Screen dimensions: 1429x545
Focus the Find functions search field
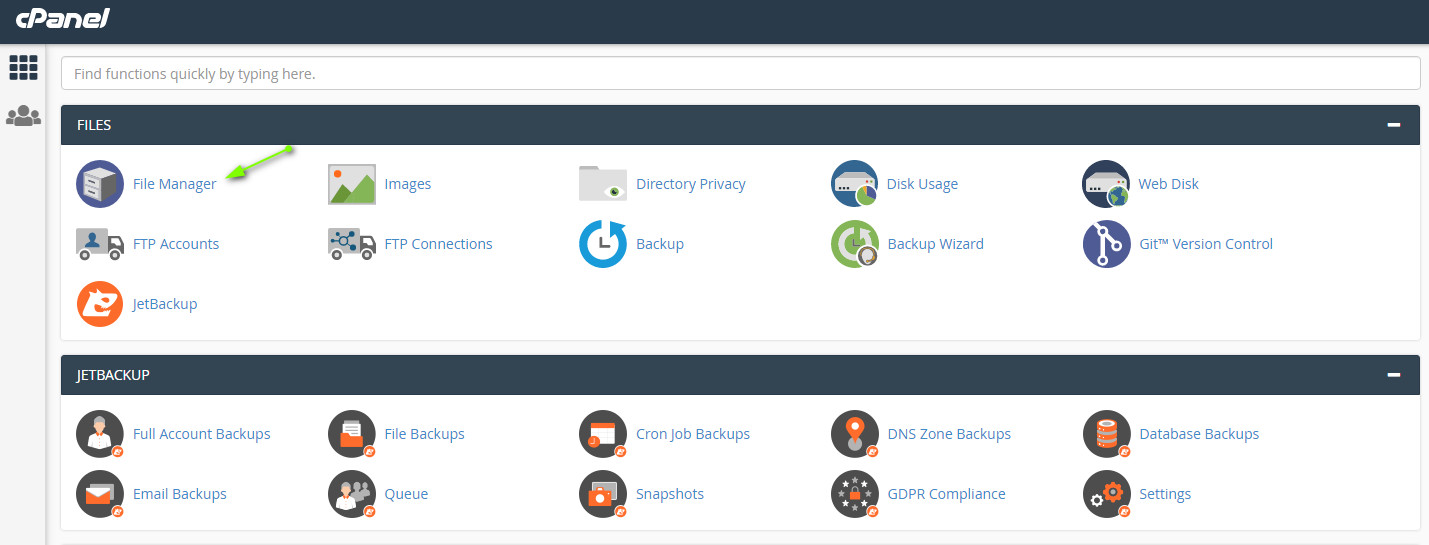(740, 73)
